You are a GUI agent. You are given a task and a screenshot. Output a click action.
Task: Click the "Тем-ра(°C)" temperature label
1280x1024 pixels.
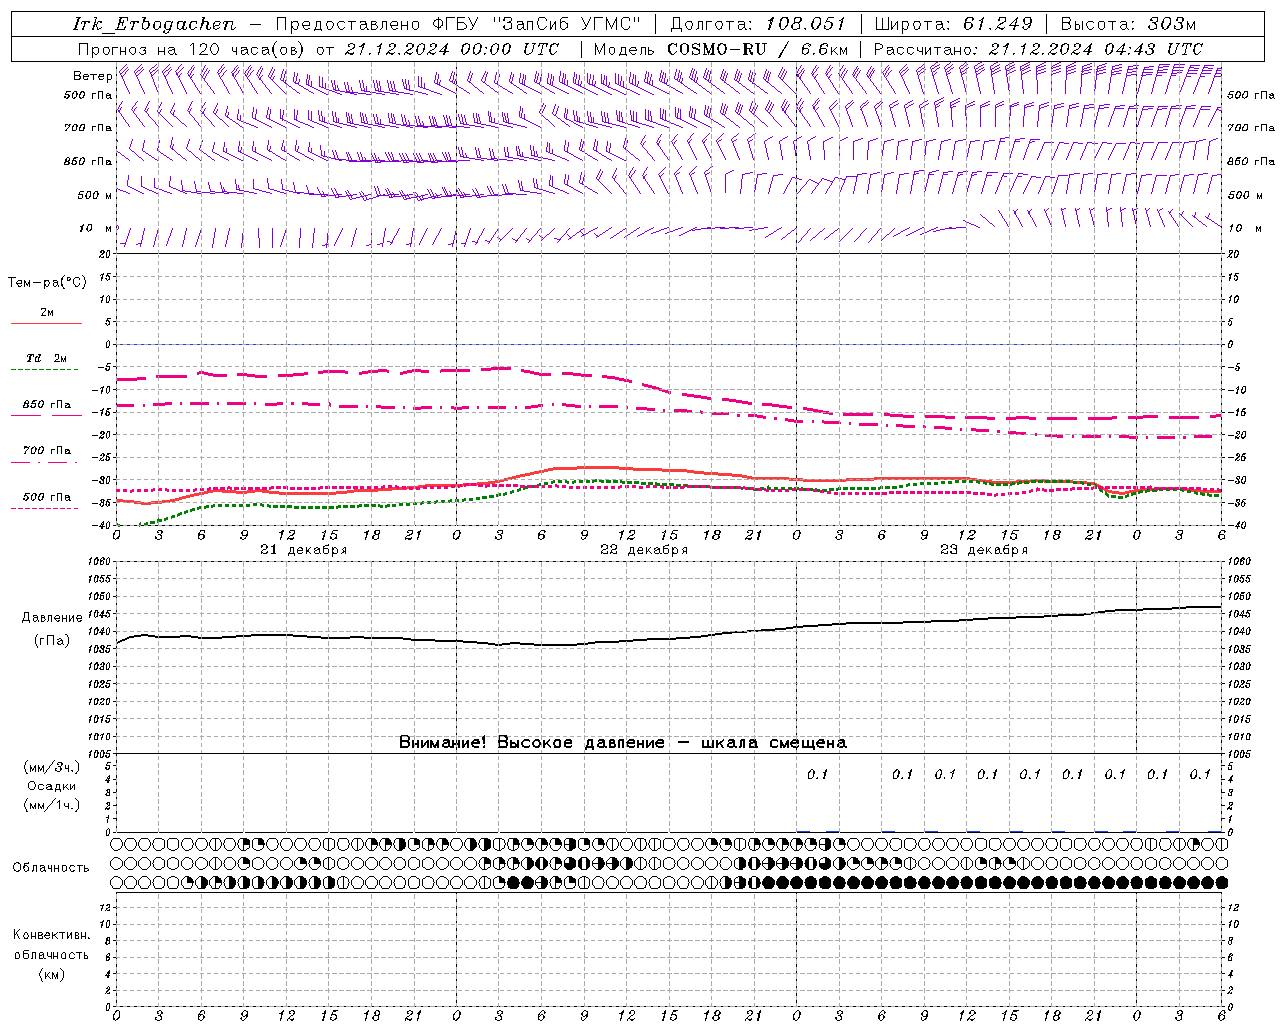47,283
